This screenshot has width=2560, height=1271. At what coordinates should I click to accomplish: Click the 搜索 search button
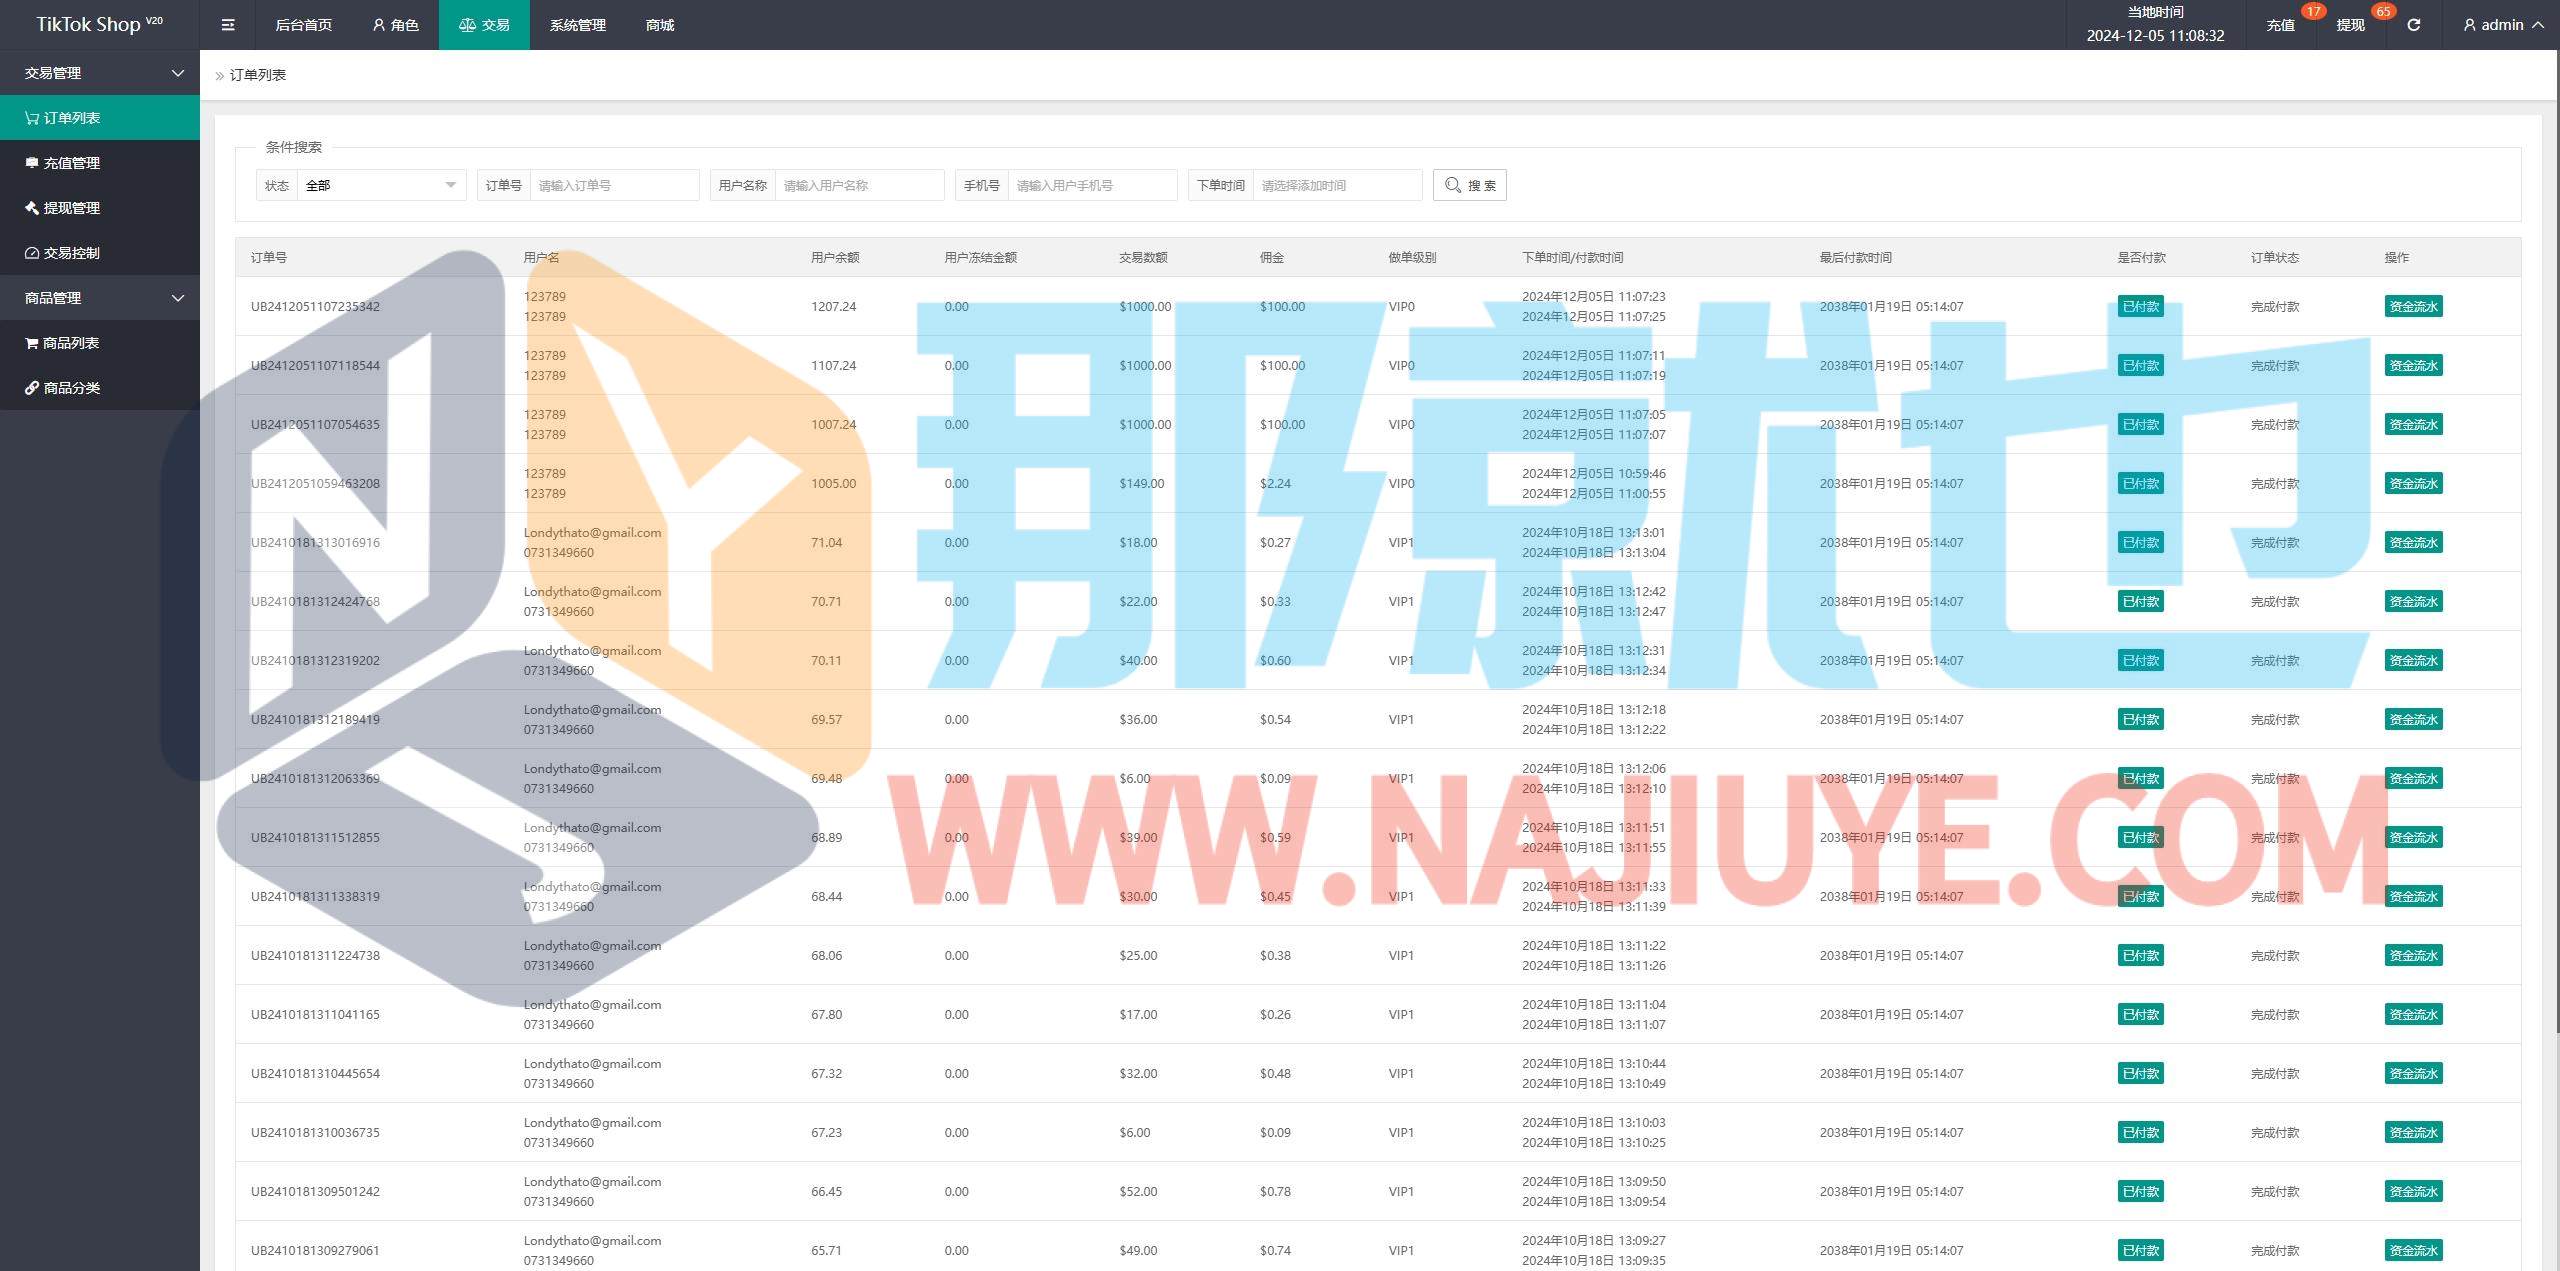[x=1469, y=185]
